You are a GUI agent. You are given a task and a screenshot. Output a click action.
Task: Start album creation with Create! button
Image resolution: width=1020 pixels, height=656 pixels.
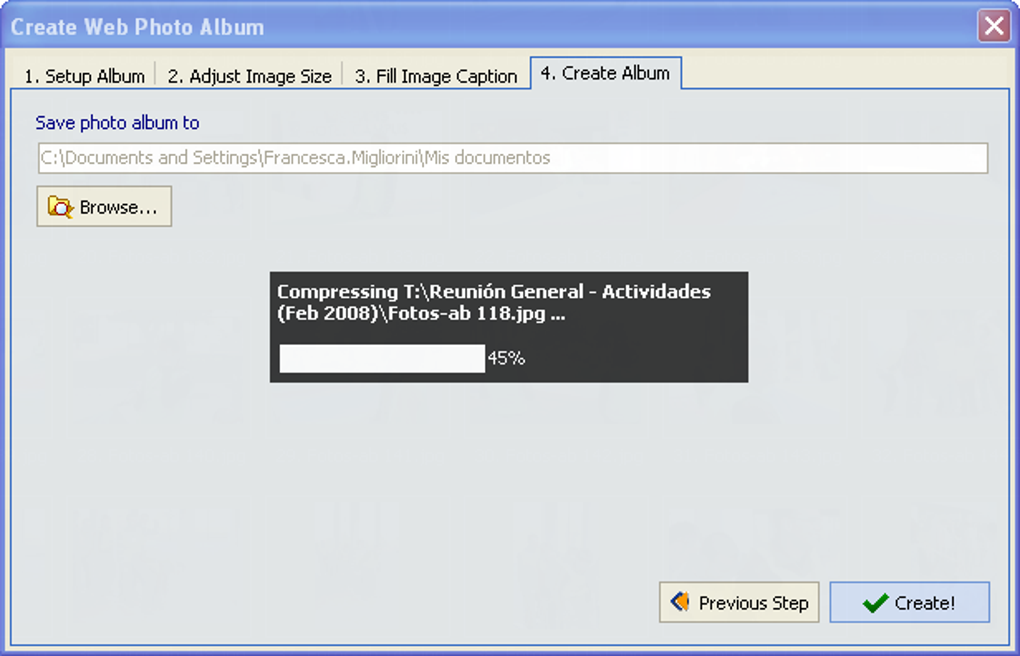pyautogui.click(x=909, y=602)
